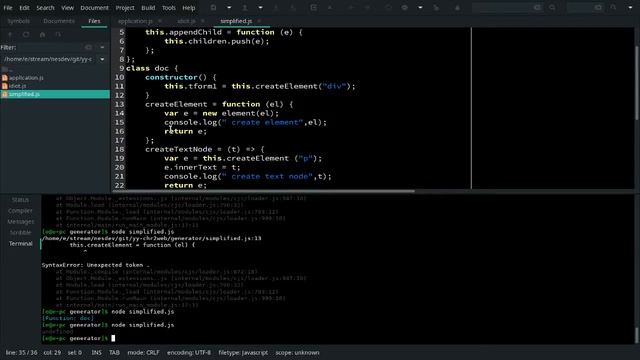Select the parent '..' folder entry
Image resolution: width=640 pixels, height=360 pixels.
click(x=55, y=69)
